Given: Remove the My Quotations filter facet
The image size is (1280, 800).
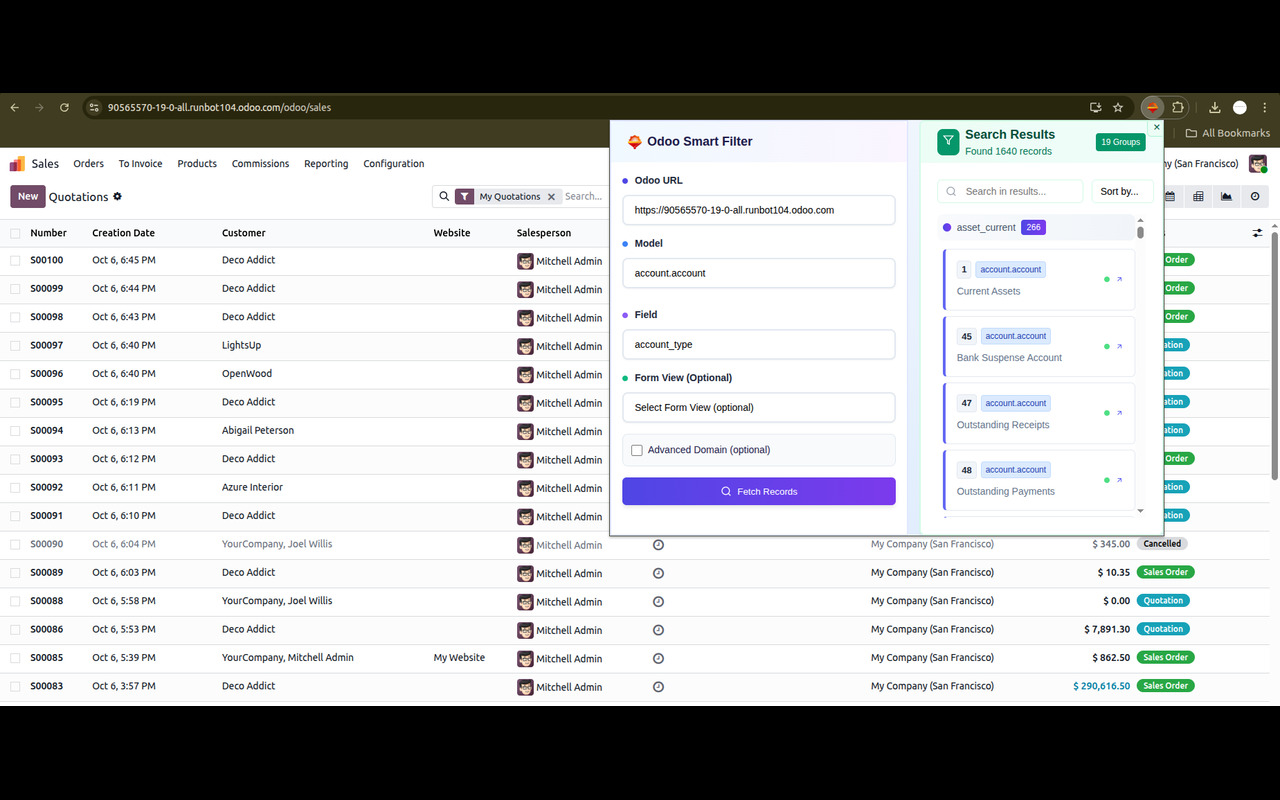Looking at the screenshot, I should [551, 197].
